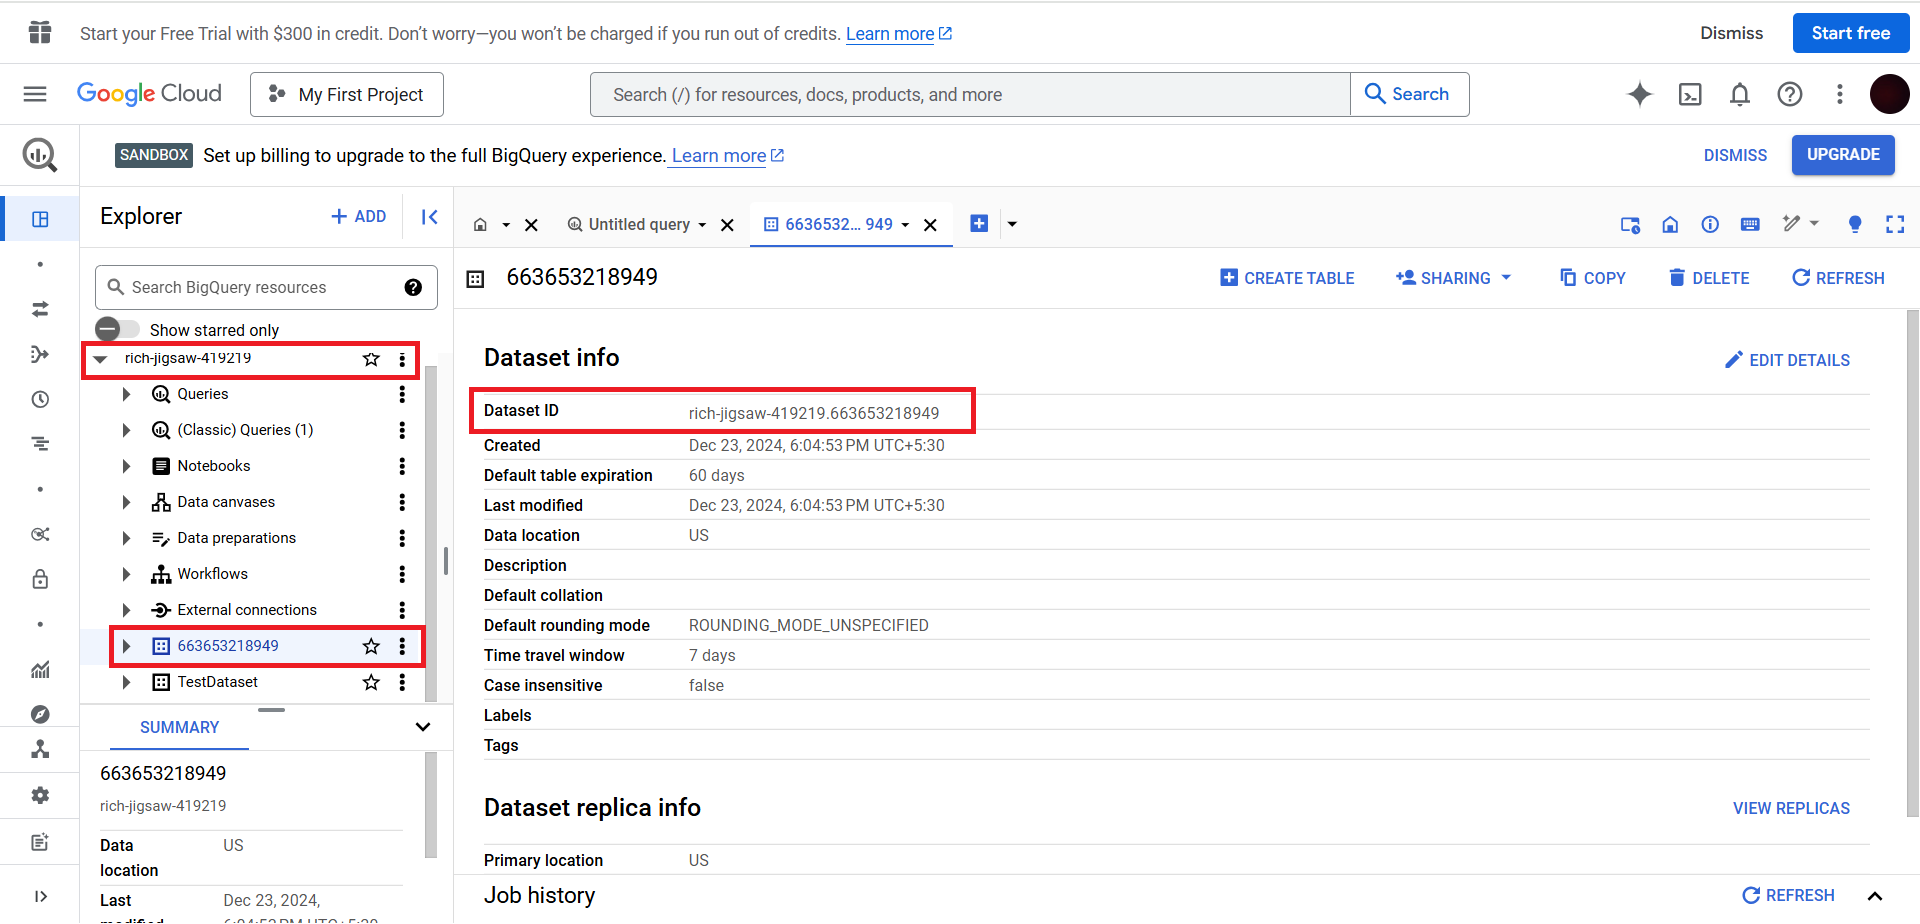Collapse the rich-jigsaw-419219 project tree
Image resolution: width=1920 pixels, height=924 pixels.
100,359
